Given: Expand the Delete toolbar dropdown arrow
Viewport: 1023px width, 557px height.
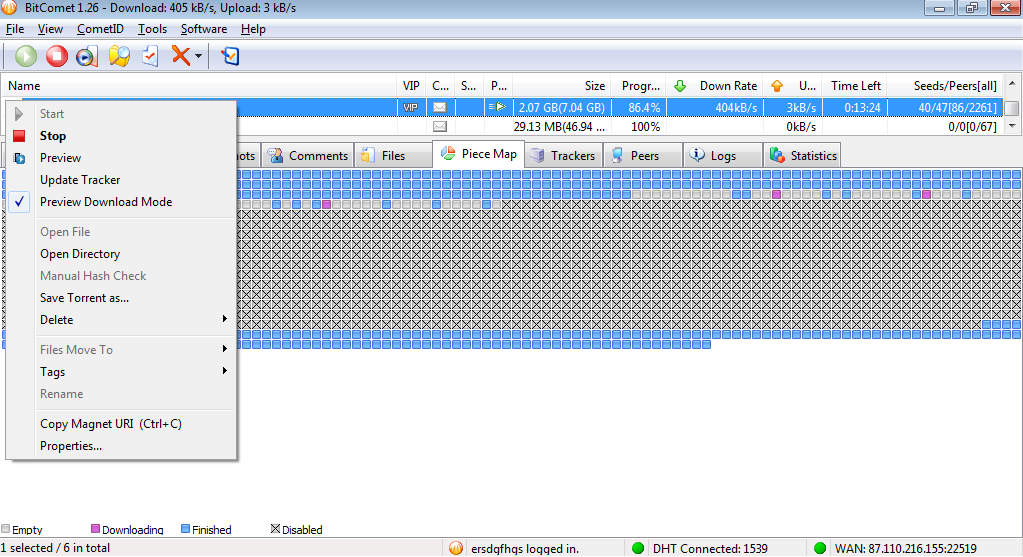Looking at the screenshot, I should click(198, 56).
